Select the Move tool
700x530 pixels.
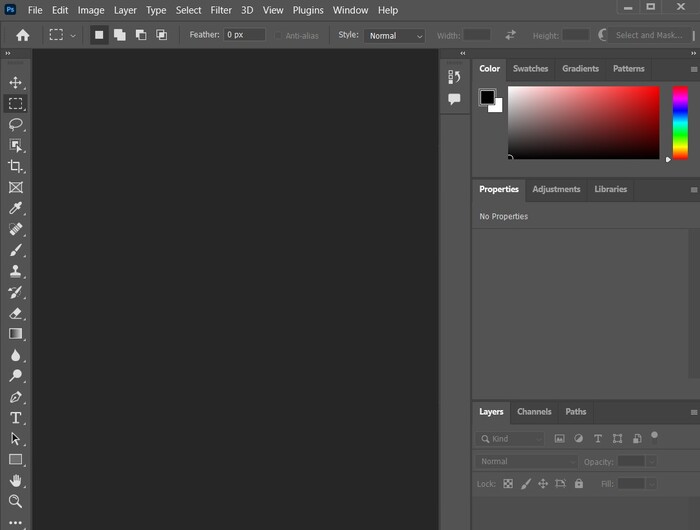coord(15,82)
